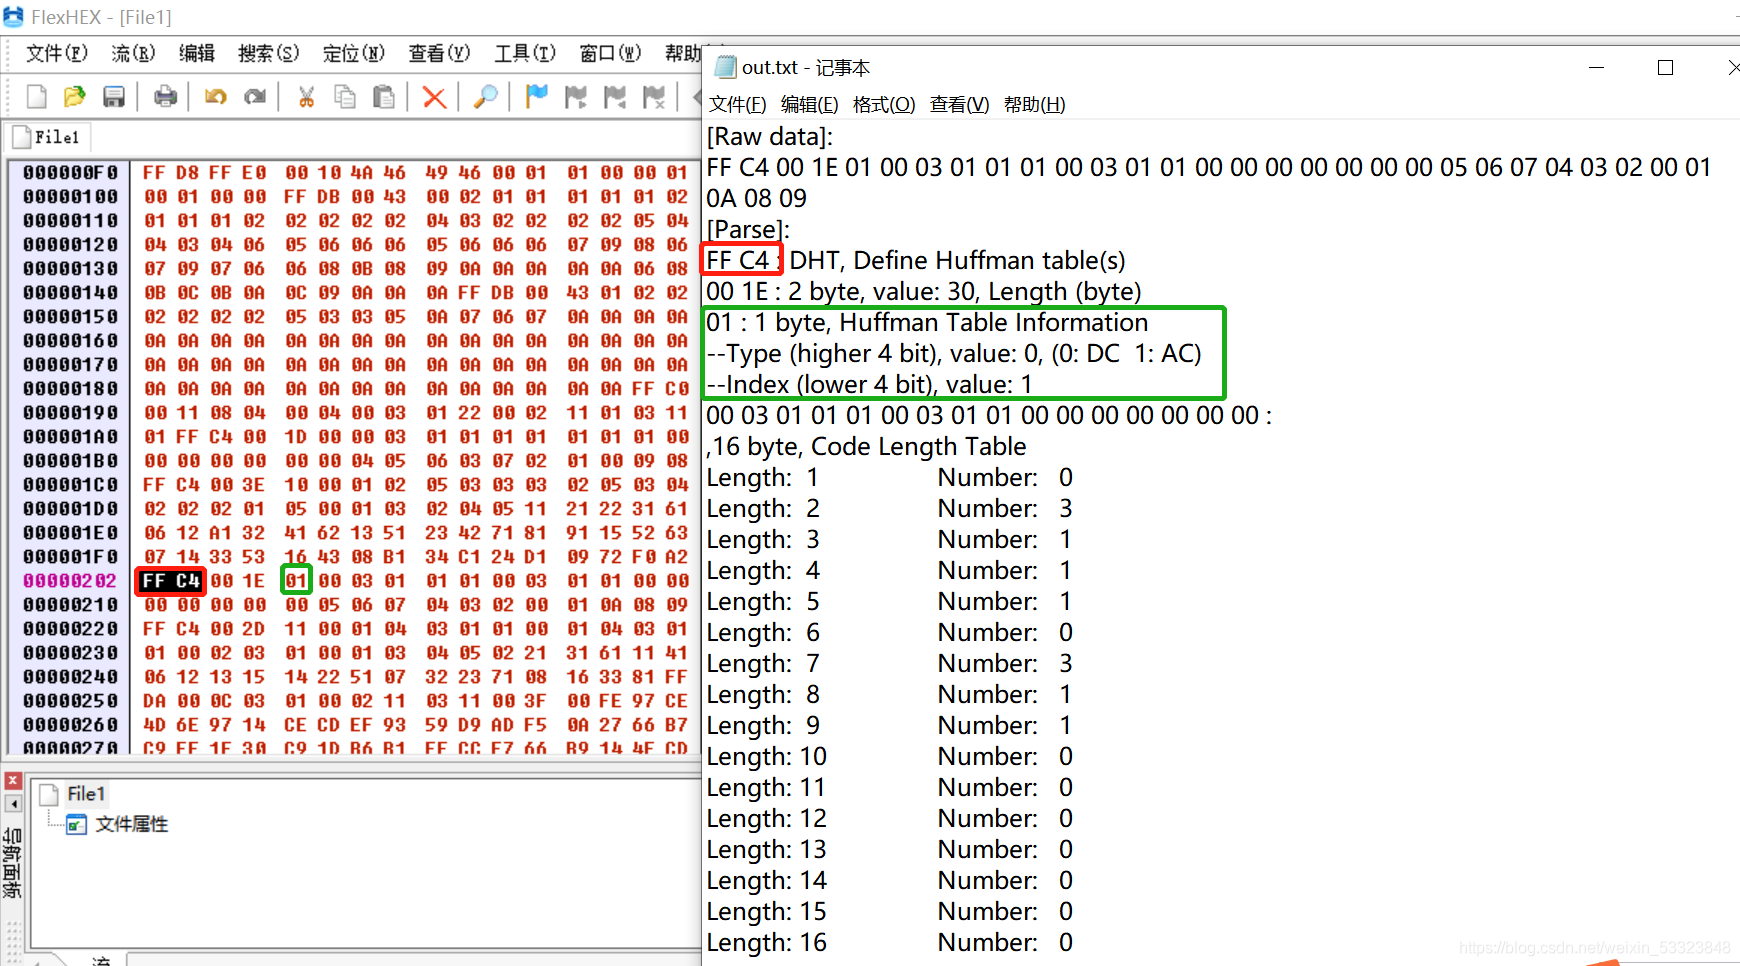Click address 000000F0 row label
Viewport: 1740px width, 966px height.
coord(70,173)
